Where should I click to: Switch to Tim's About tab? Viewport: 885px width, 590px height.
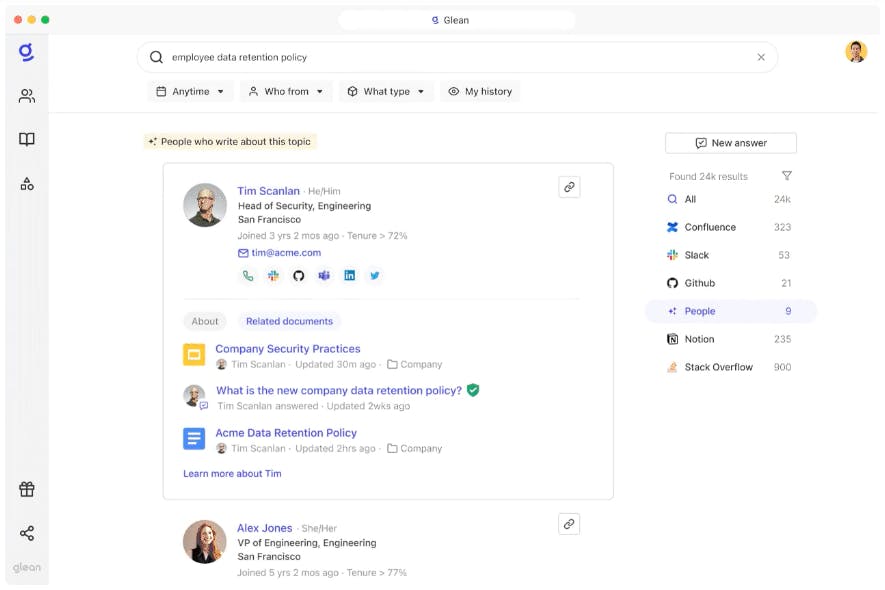[x=205, y=321]
